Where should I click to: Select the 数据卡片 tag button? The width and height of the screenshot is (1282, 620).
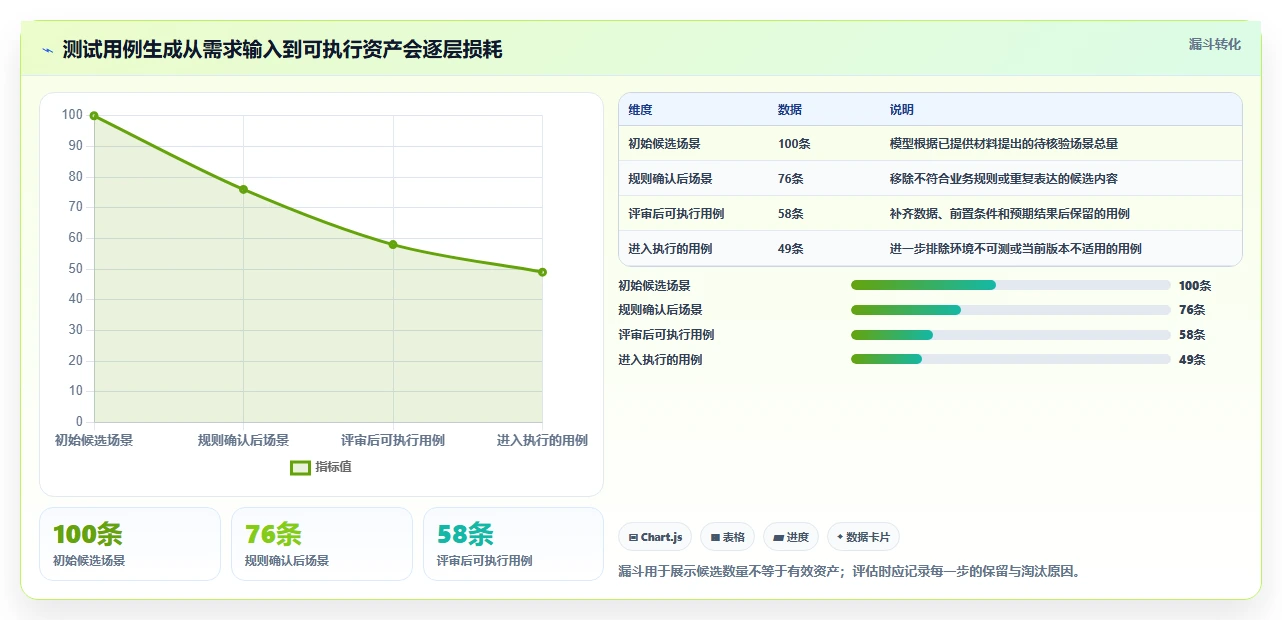[863, 537]
